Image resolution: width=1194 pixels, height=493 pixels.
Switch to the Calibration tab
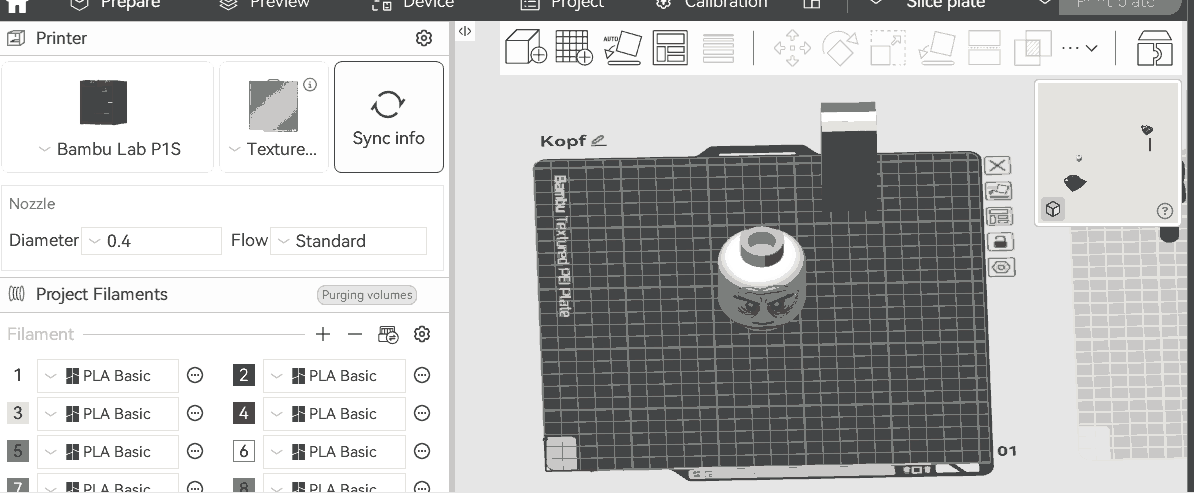click(711, 5)
